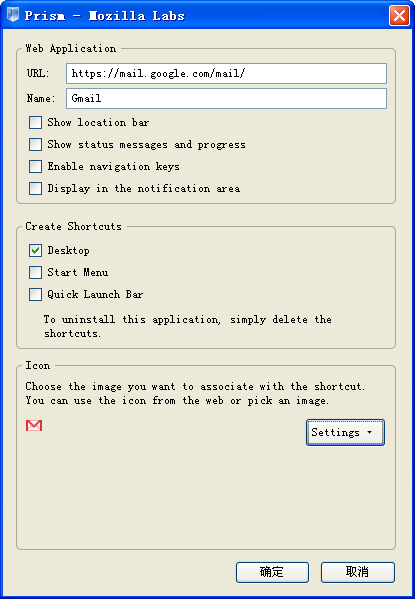Enable Start Menu shortcut
The width and height of the screenshot is (415, 599).
pyautogui.click(x=36, y=272)
